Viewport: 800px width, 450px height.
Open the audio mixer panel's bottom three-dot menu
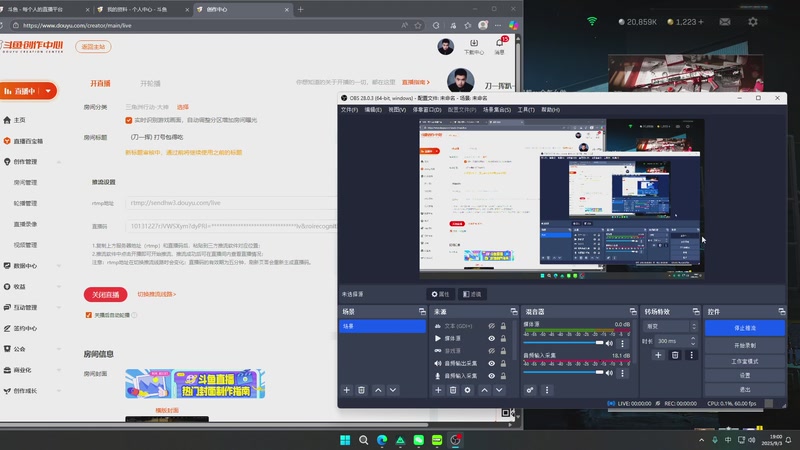pyautogui.click(x=547, y=390)
